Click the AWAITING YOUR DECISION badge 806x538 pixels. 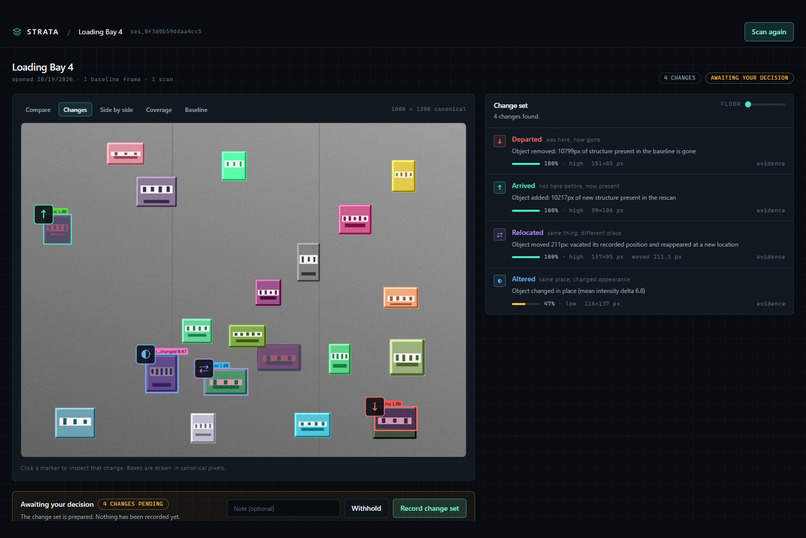pos(749,78)
